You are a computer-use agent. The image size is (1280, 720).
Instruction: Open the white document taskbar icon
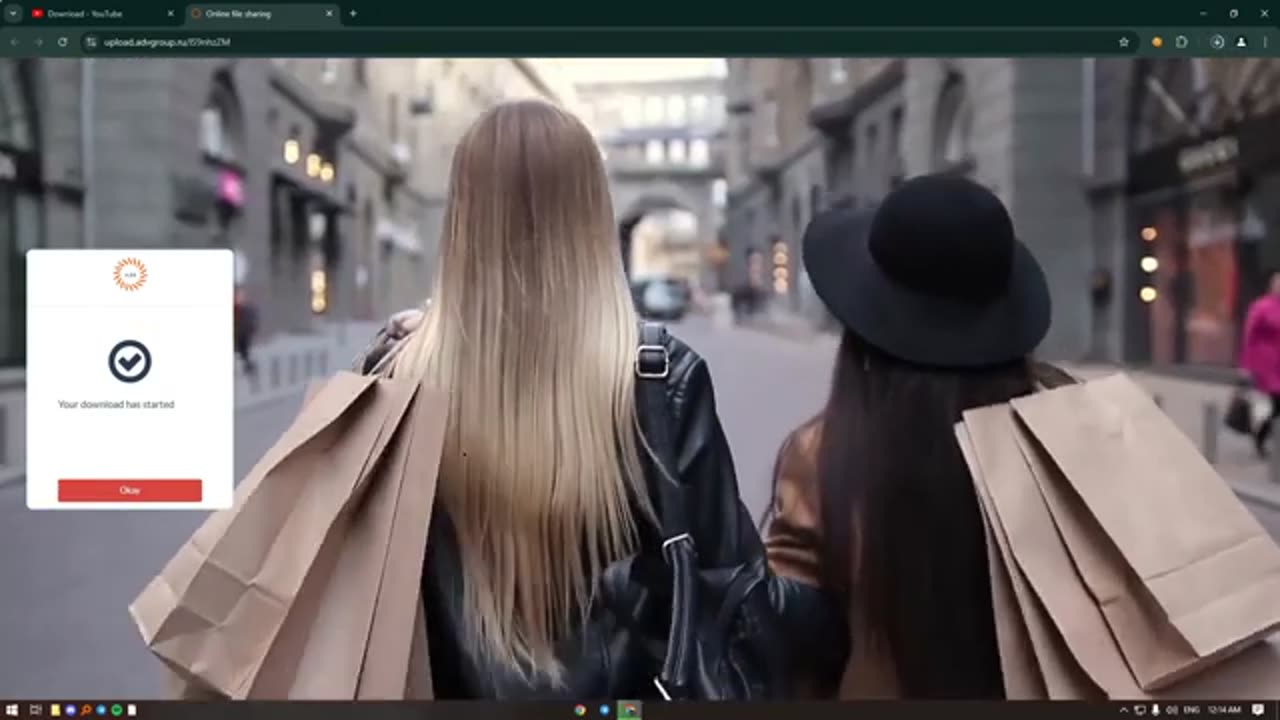click(131, 710)
